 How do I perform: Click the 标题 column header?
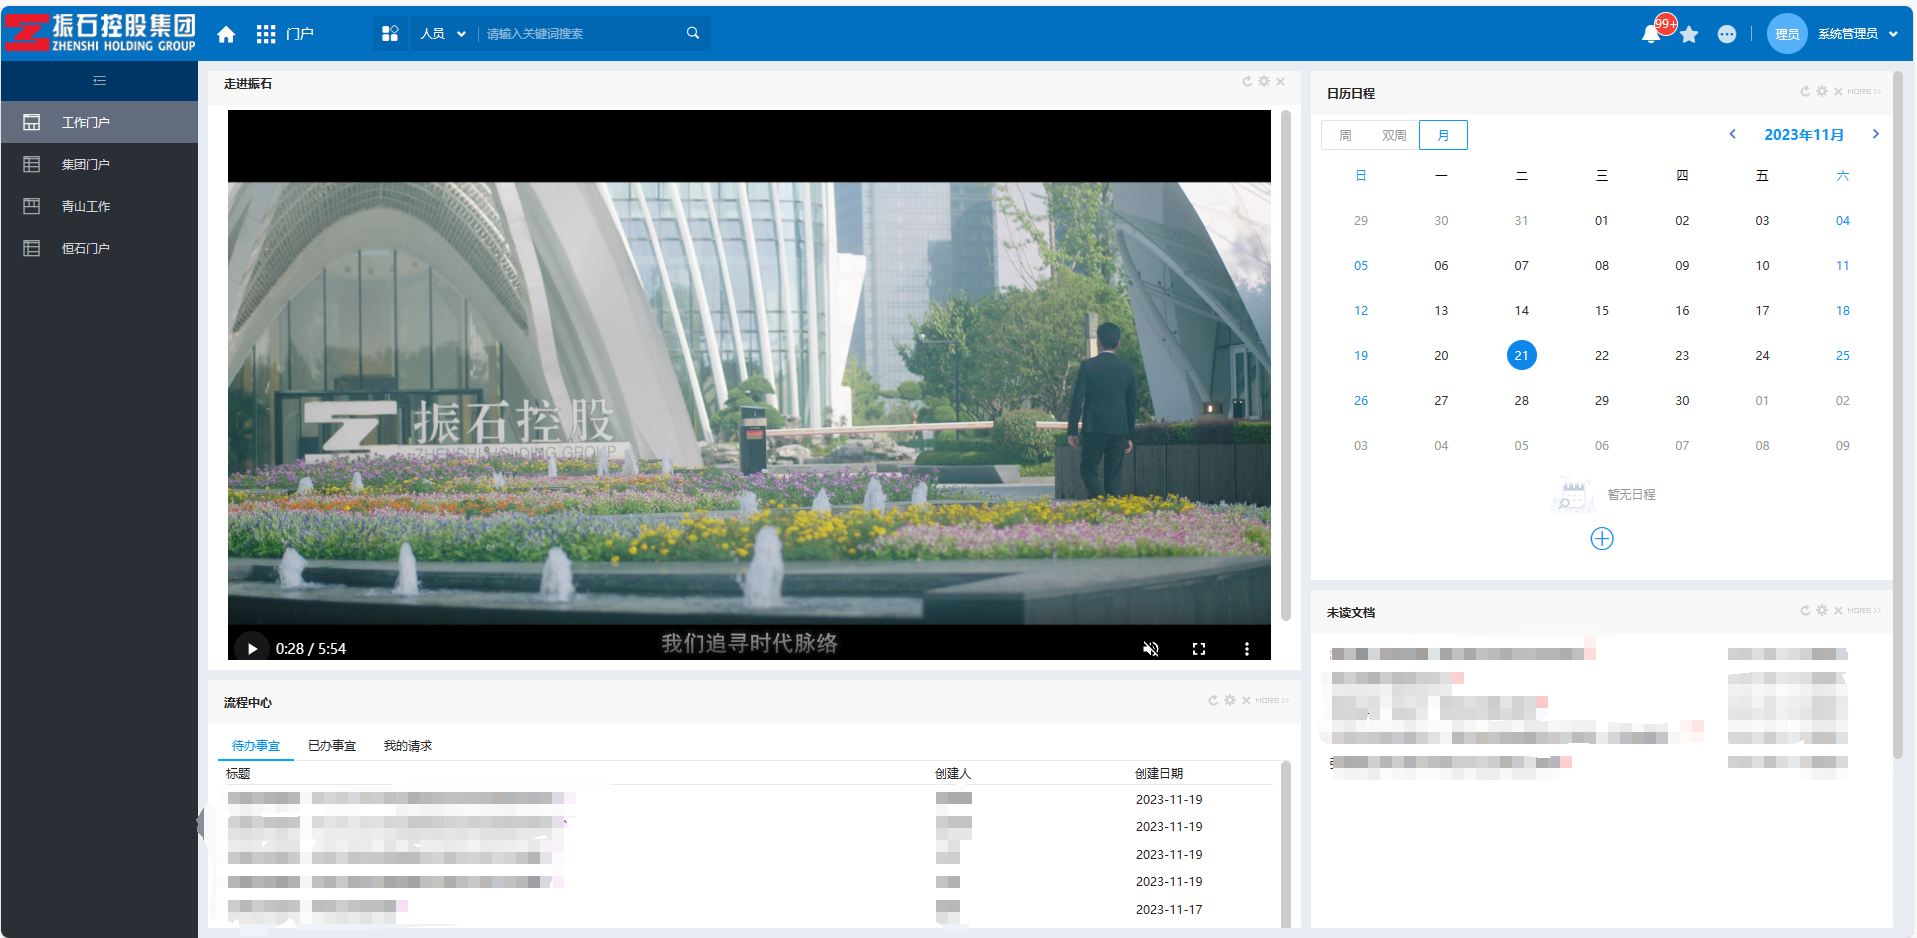(x=238, y=774)
